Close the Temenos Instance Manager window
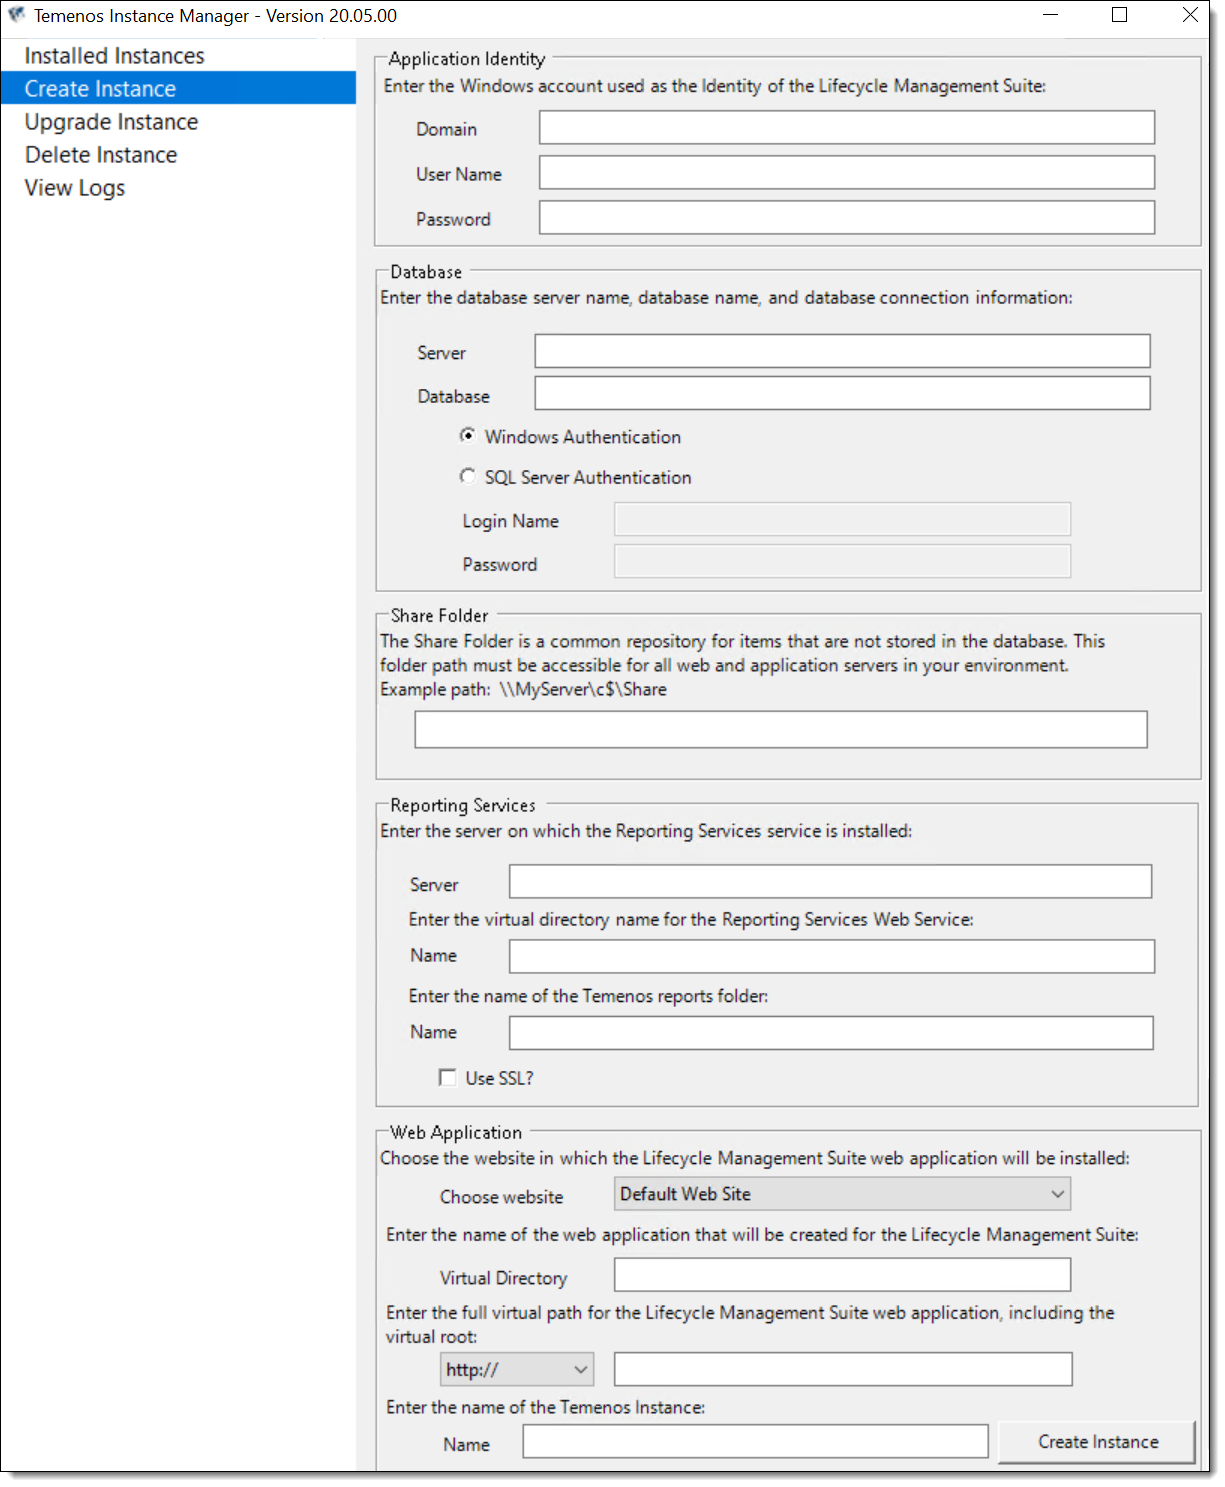 1190,15
